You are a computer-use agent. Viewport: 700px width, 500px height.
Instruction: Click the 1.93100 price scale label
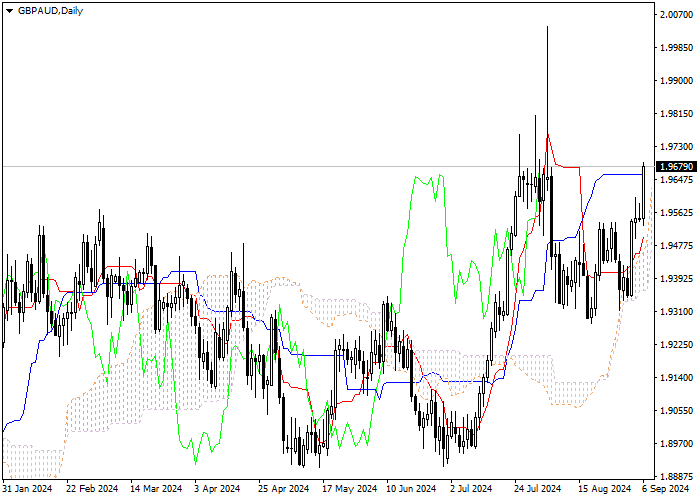click(x=676, y=312)
